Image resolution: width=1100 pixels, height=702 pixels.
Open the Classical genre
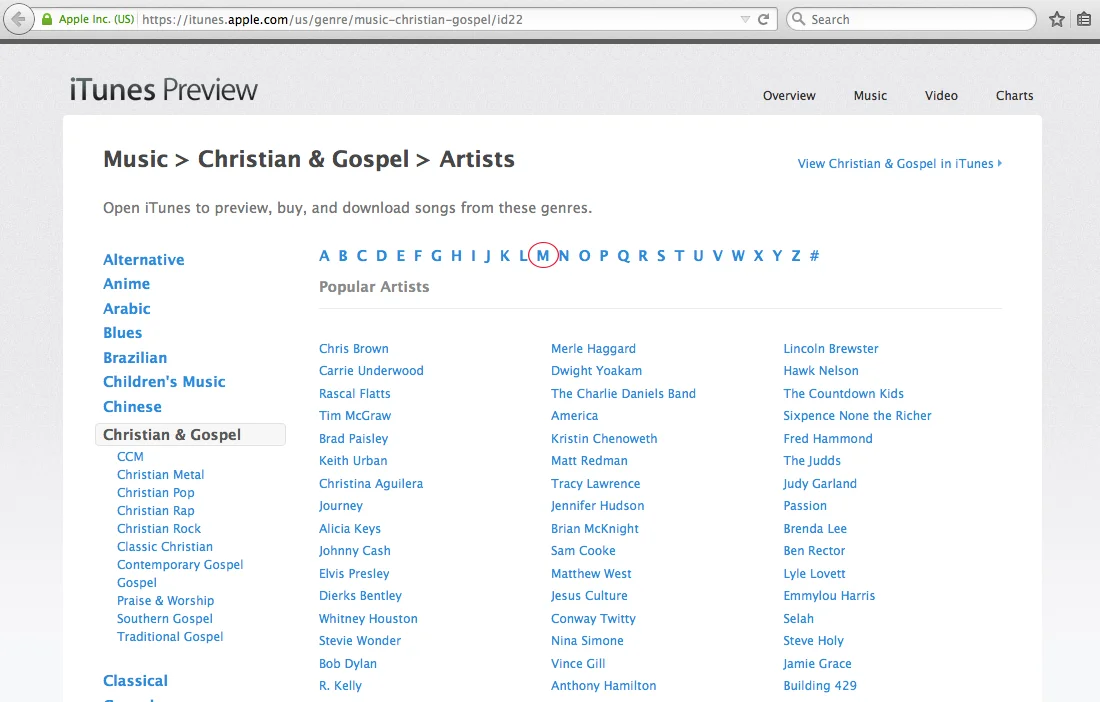point(135,681)
